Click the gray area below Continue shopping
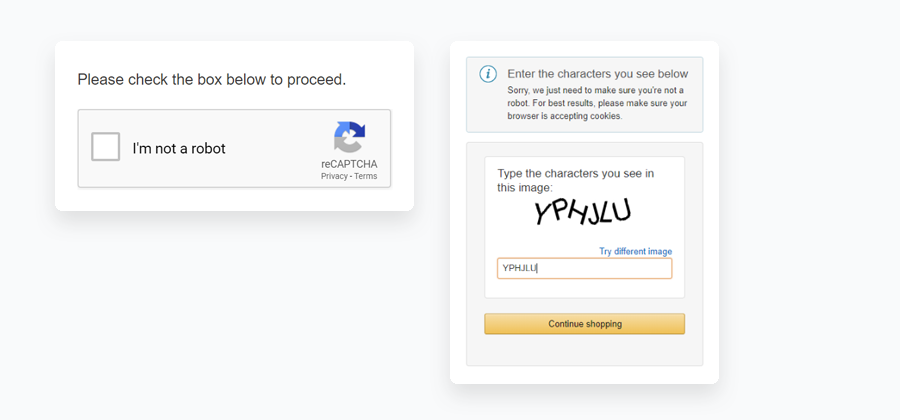The width and height of the screenshot is (900, 420). 584,350
